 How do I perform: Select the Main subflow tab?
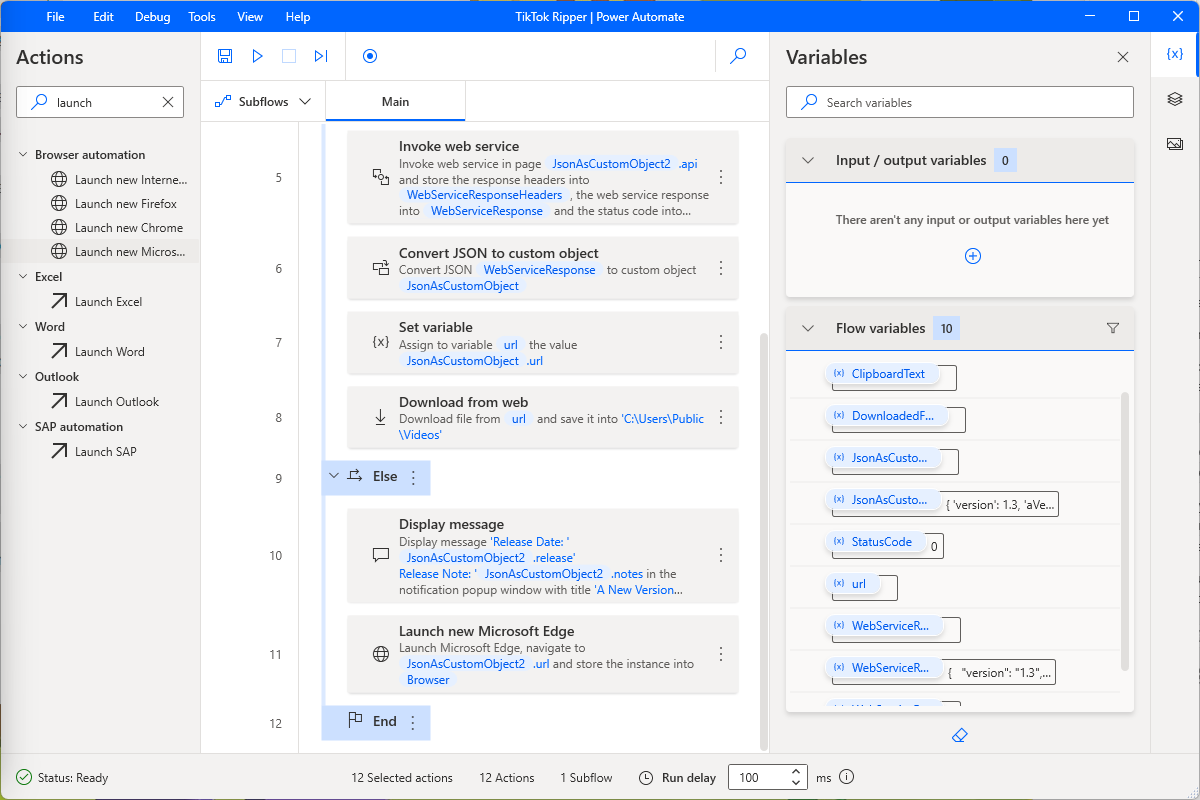395,102
